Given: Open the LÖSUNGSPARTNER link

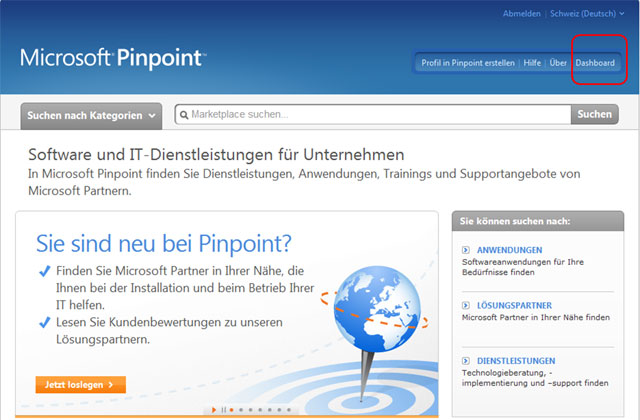Looking at the screenshot, I should click(x=514, y=305).
